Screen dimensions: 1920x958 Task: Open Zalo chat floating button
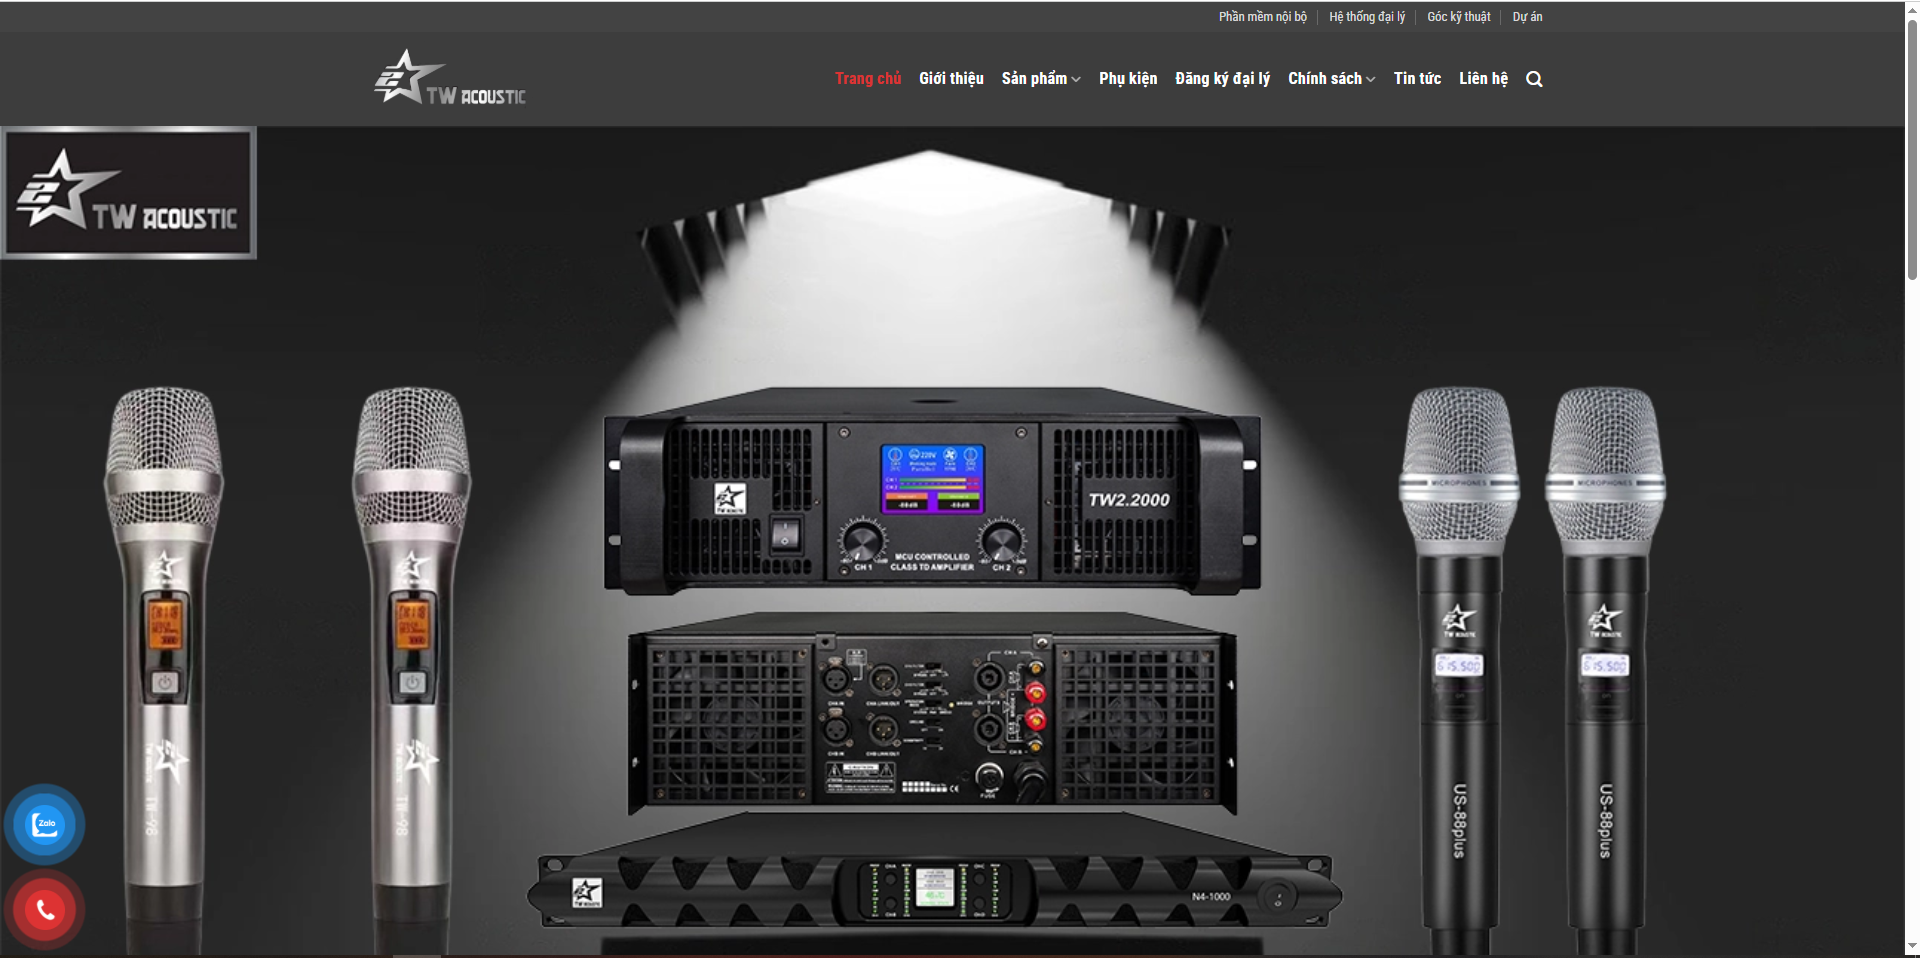coord(45,825)
